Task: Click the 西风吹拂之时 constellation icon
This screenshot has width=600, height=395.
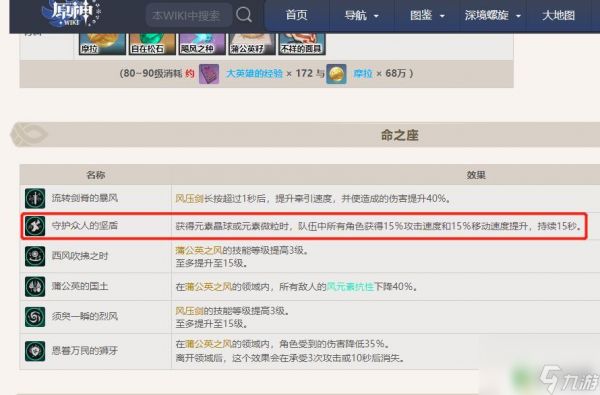Action: (35, 256)
